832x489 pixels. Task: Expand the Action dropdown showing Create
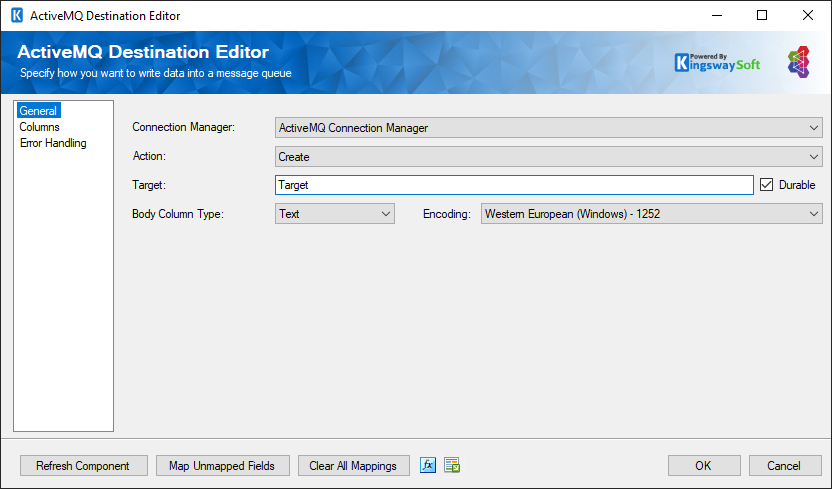point(549,157)
